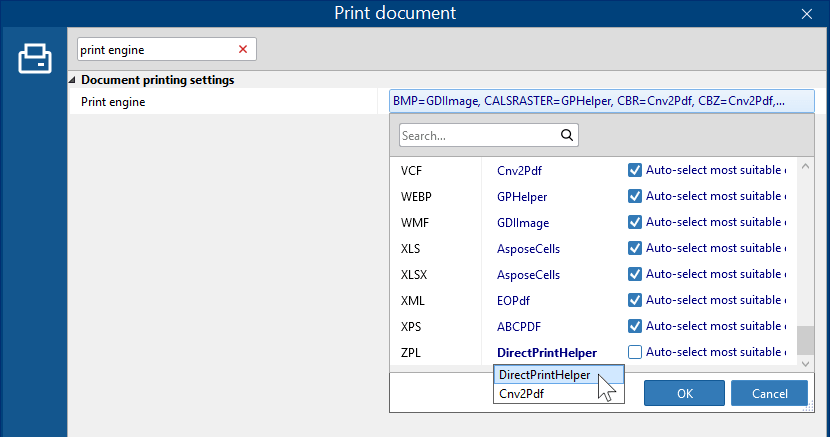The image size is (830, 437).
Task: Open engine dropdown for VCF row
Action: tap(519, 170)
